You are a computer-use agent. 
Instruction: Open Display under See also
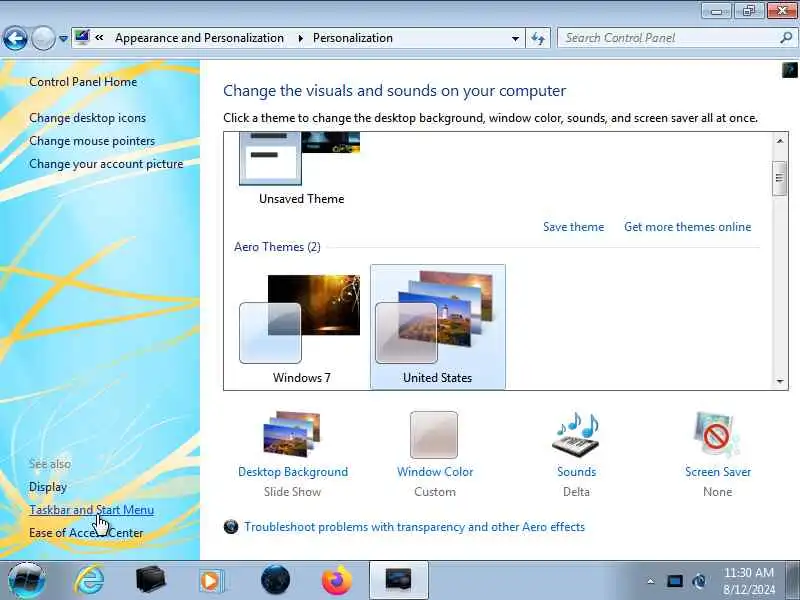pyautogui.click(x=48, y=487)
